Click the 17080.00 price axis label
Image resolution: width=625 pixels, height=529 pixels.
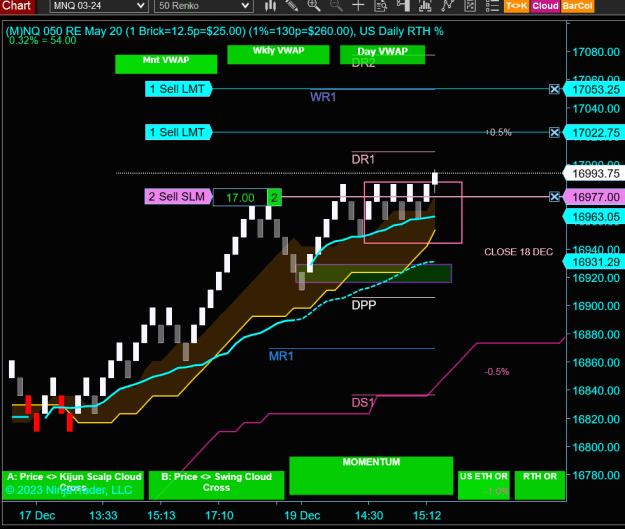[596, 52]
